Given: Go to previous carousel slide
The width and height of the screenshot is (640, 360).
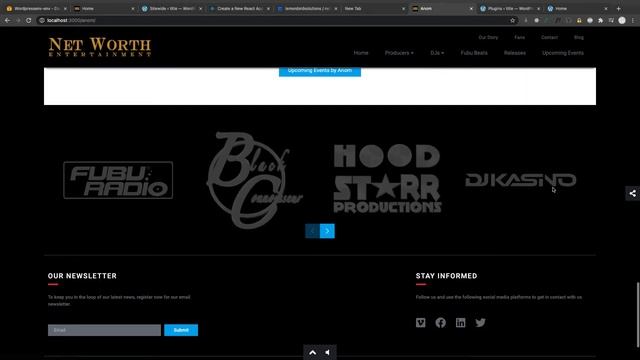Looking at the screenshot, I should (313, 231).
